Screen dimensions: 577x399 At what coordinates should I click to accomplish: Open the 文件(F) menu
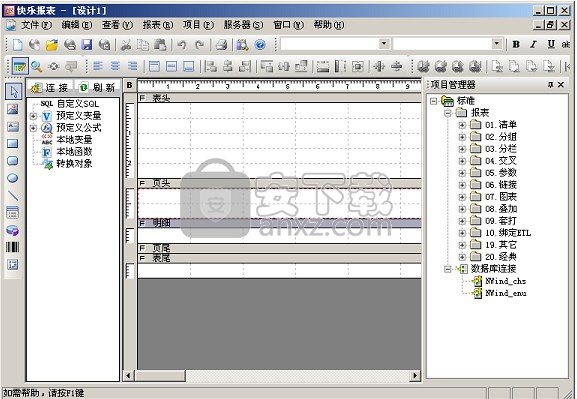tap(36, 25)
